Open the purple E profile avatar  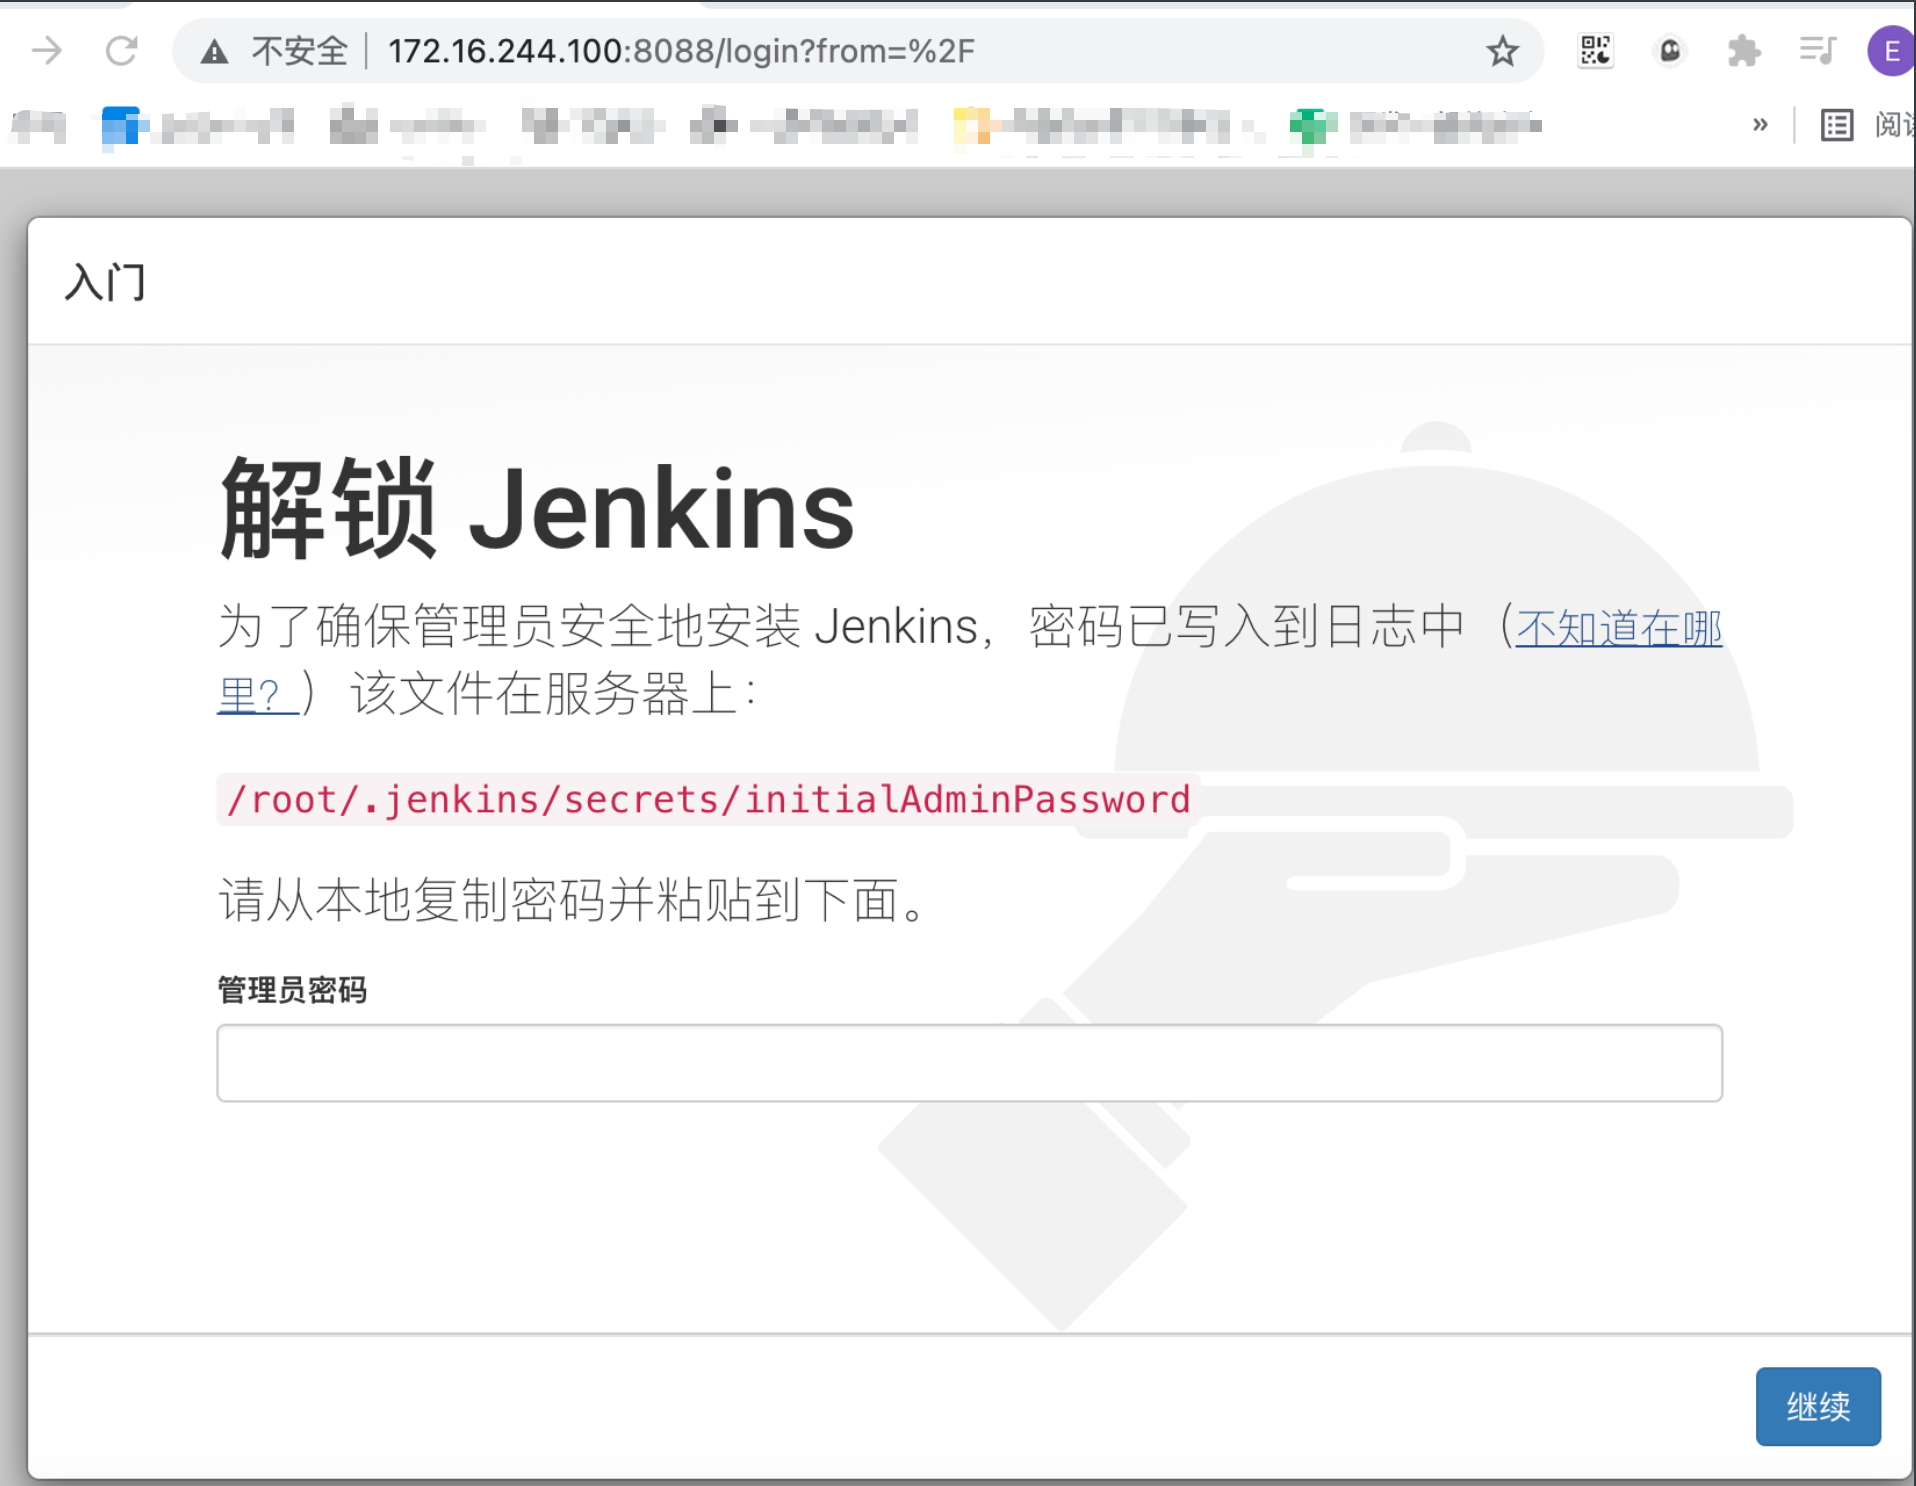1890,51
